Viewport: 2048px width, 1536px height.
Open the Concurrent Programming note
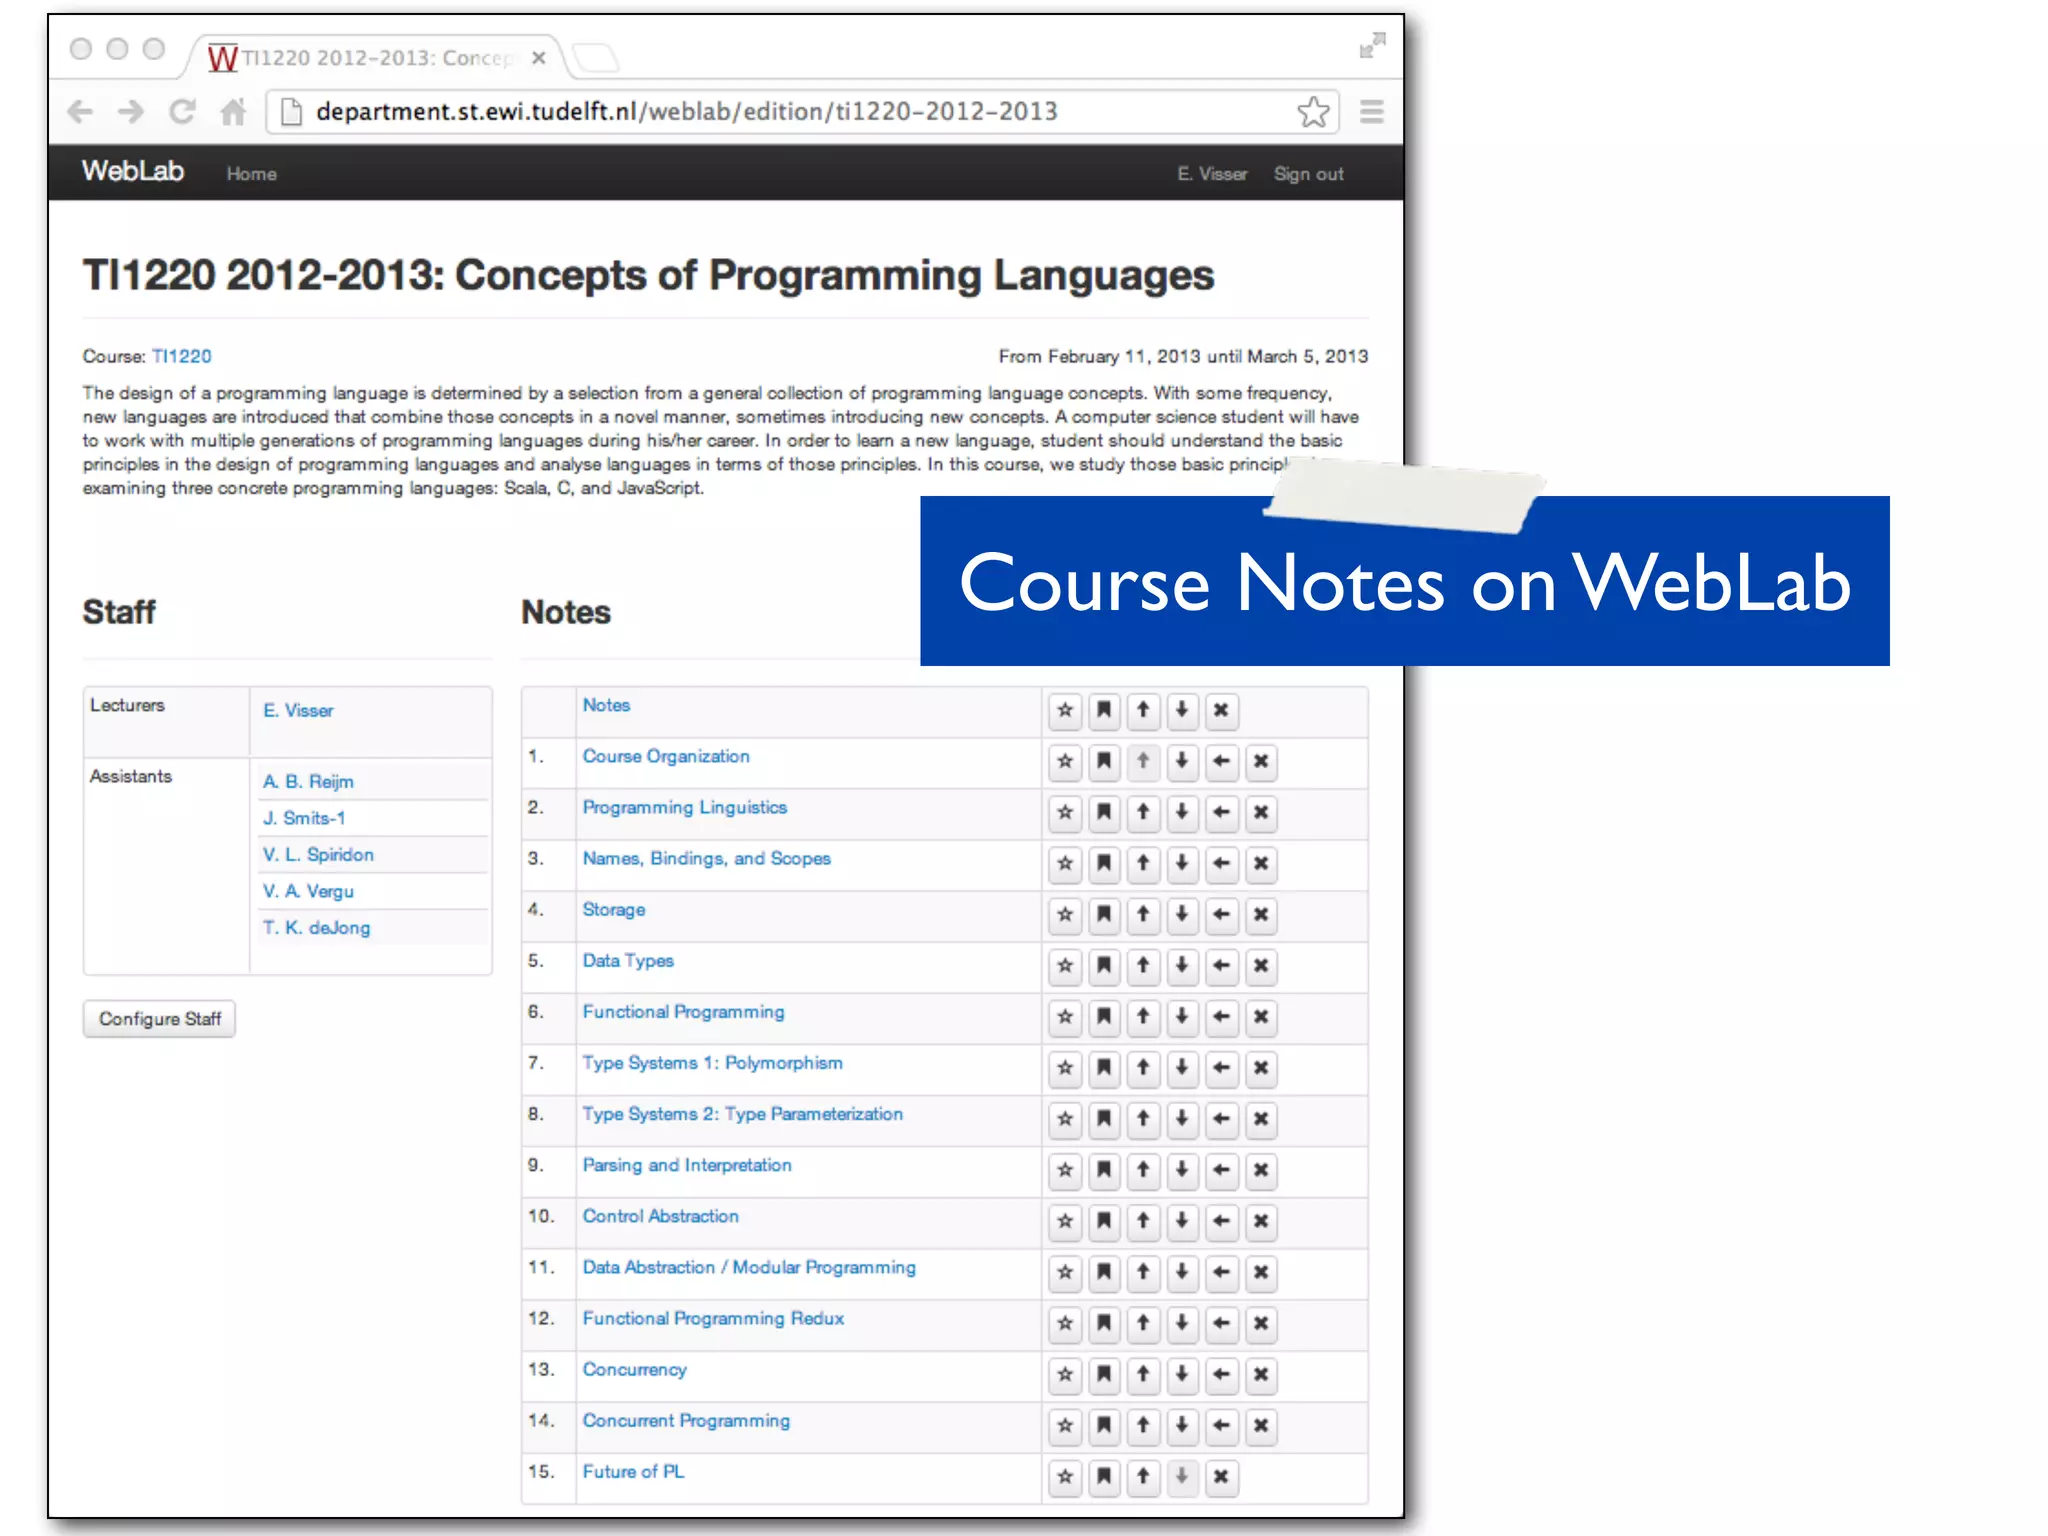[x=686, y=1421]
